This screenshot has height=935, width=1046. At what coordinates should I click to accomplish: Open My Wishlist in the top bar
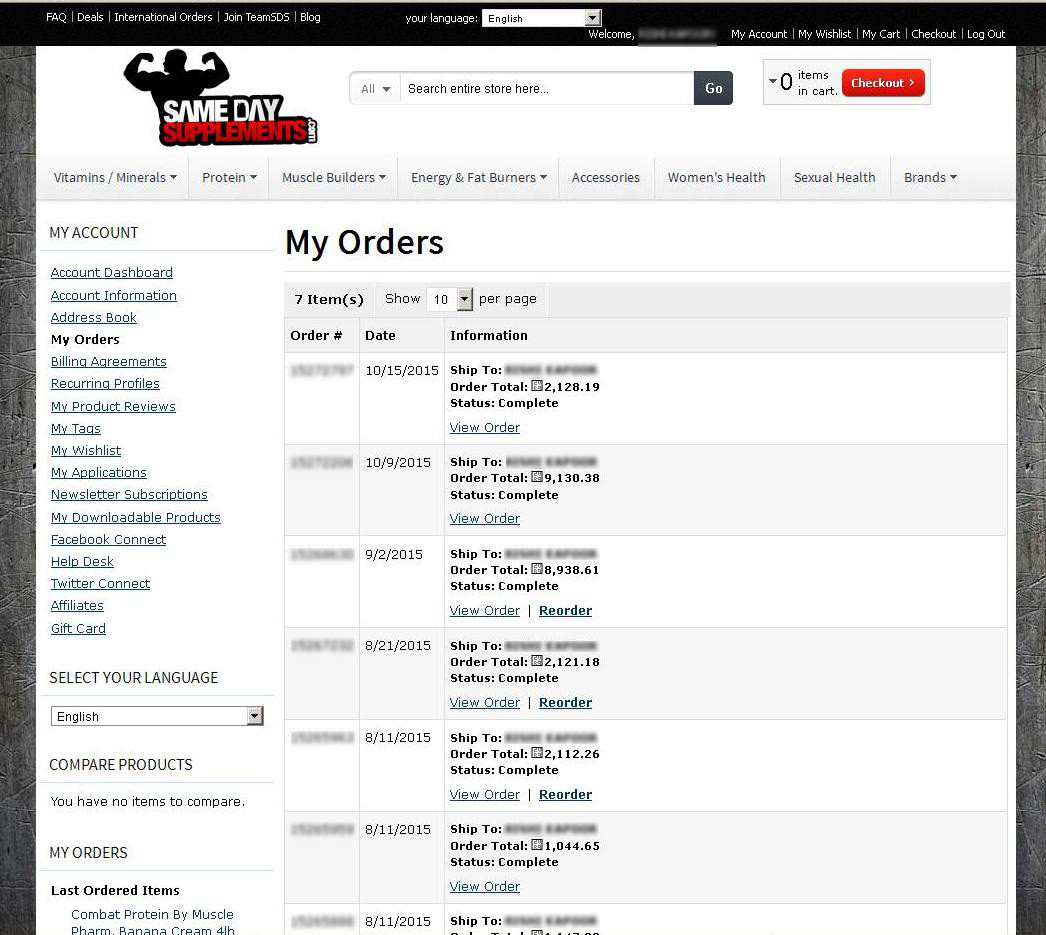825,34
